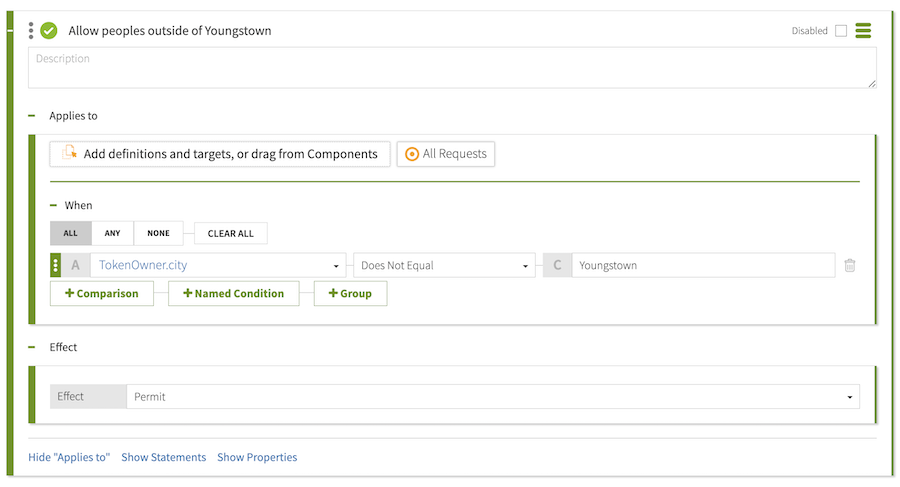Open the green hamburger menu icon
900x487 pixels.
pos(863,31)
